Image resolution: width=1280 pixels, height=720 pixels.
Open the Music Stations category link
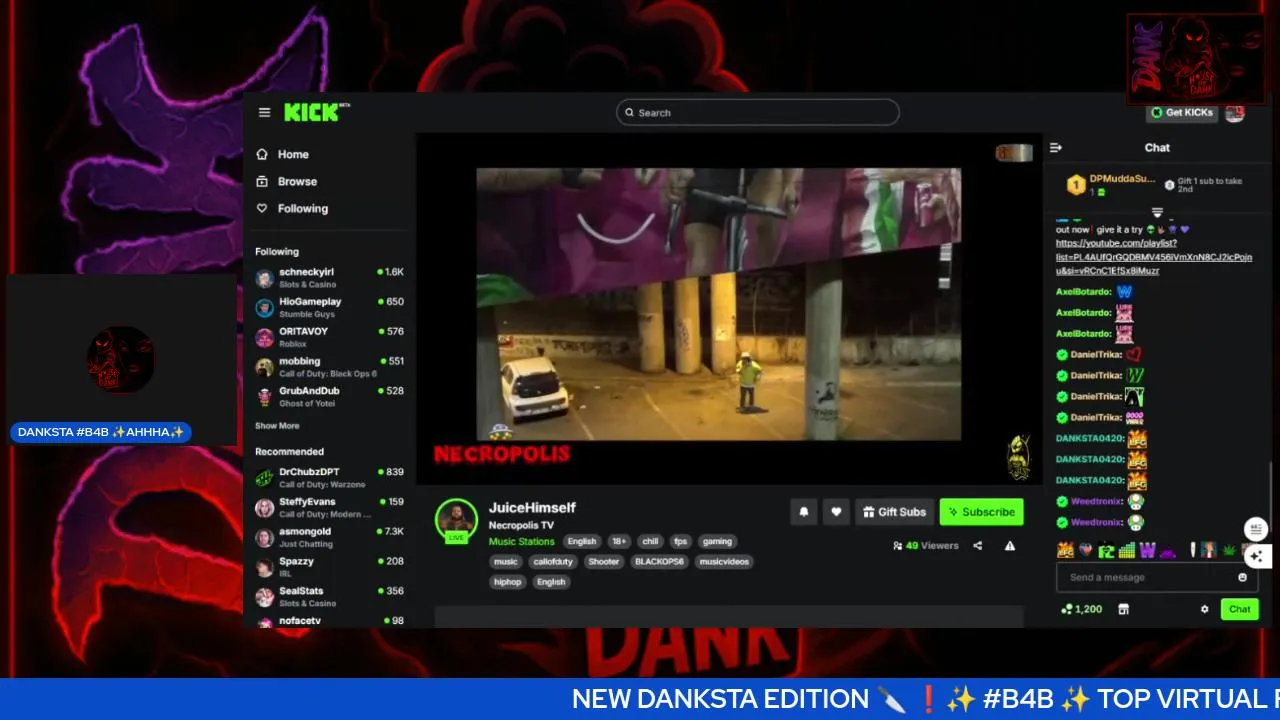coord(521,541)
